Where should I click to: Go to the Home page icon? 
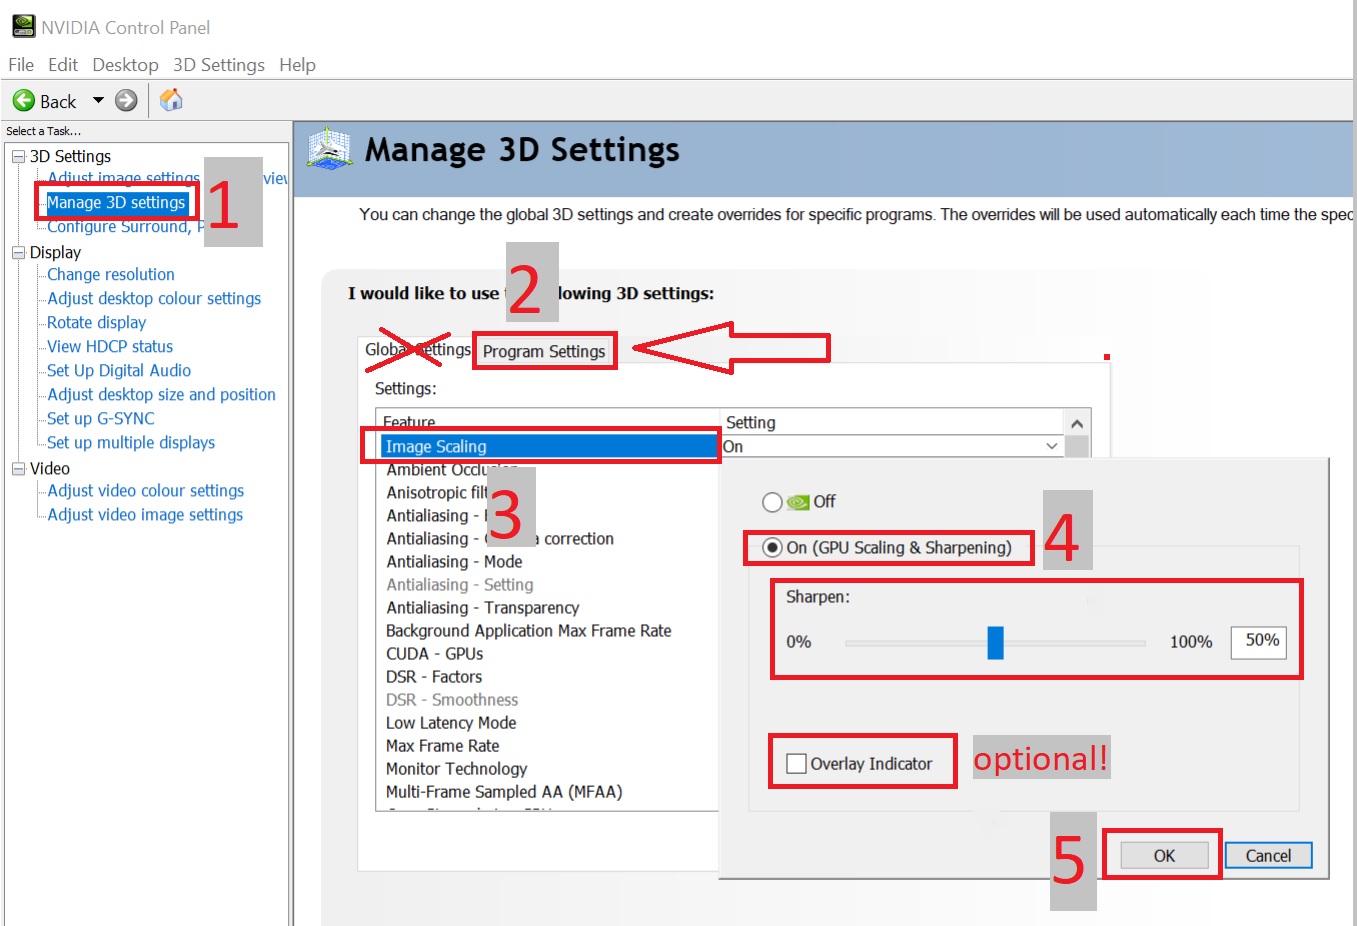pos(171,100)
